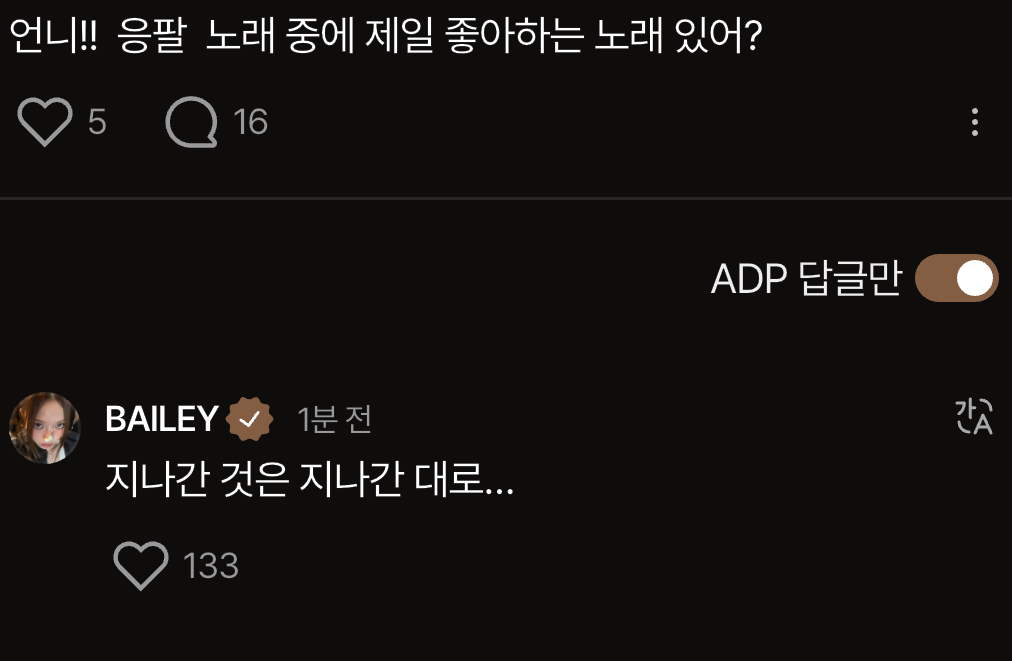Like the post with the heart icon
The width and height of the screenshot is (1012, 661).
(x=45, y=121)
